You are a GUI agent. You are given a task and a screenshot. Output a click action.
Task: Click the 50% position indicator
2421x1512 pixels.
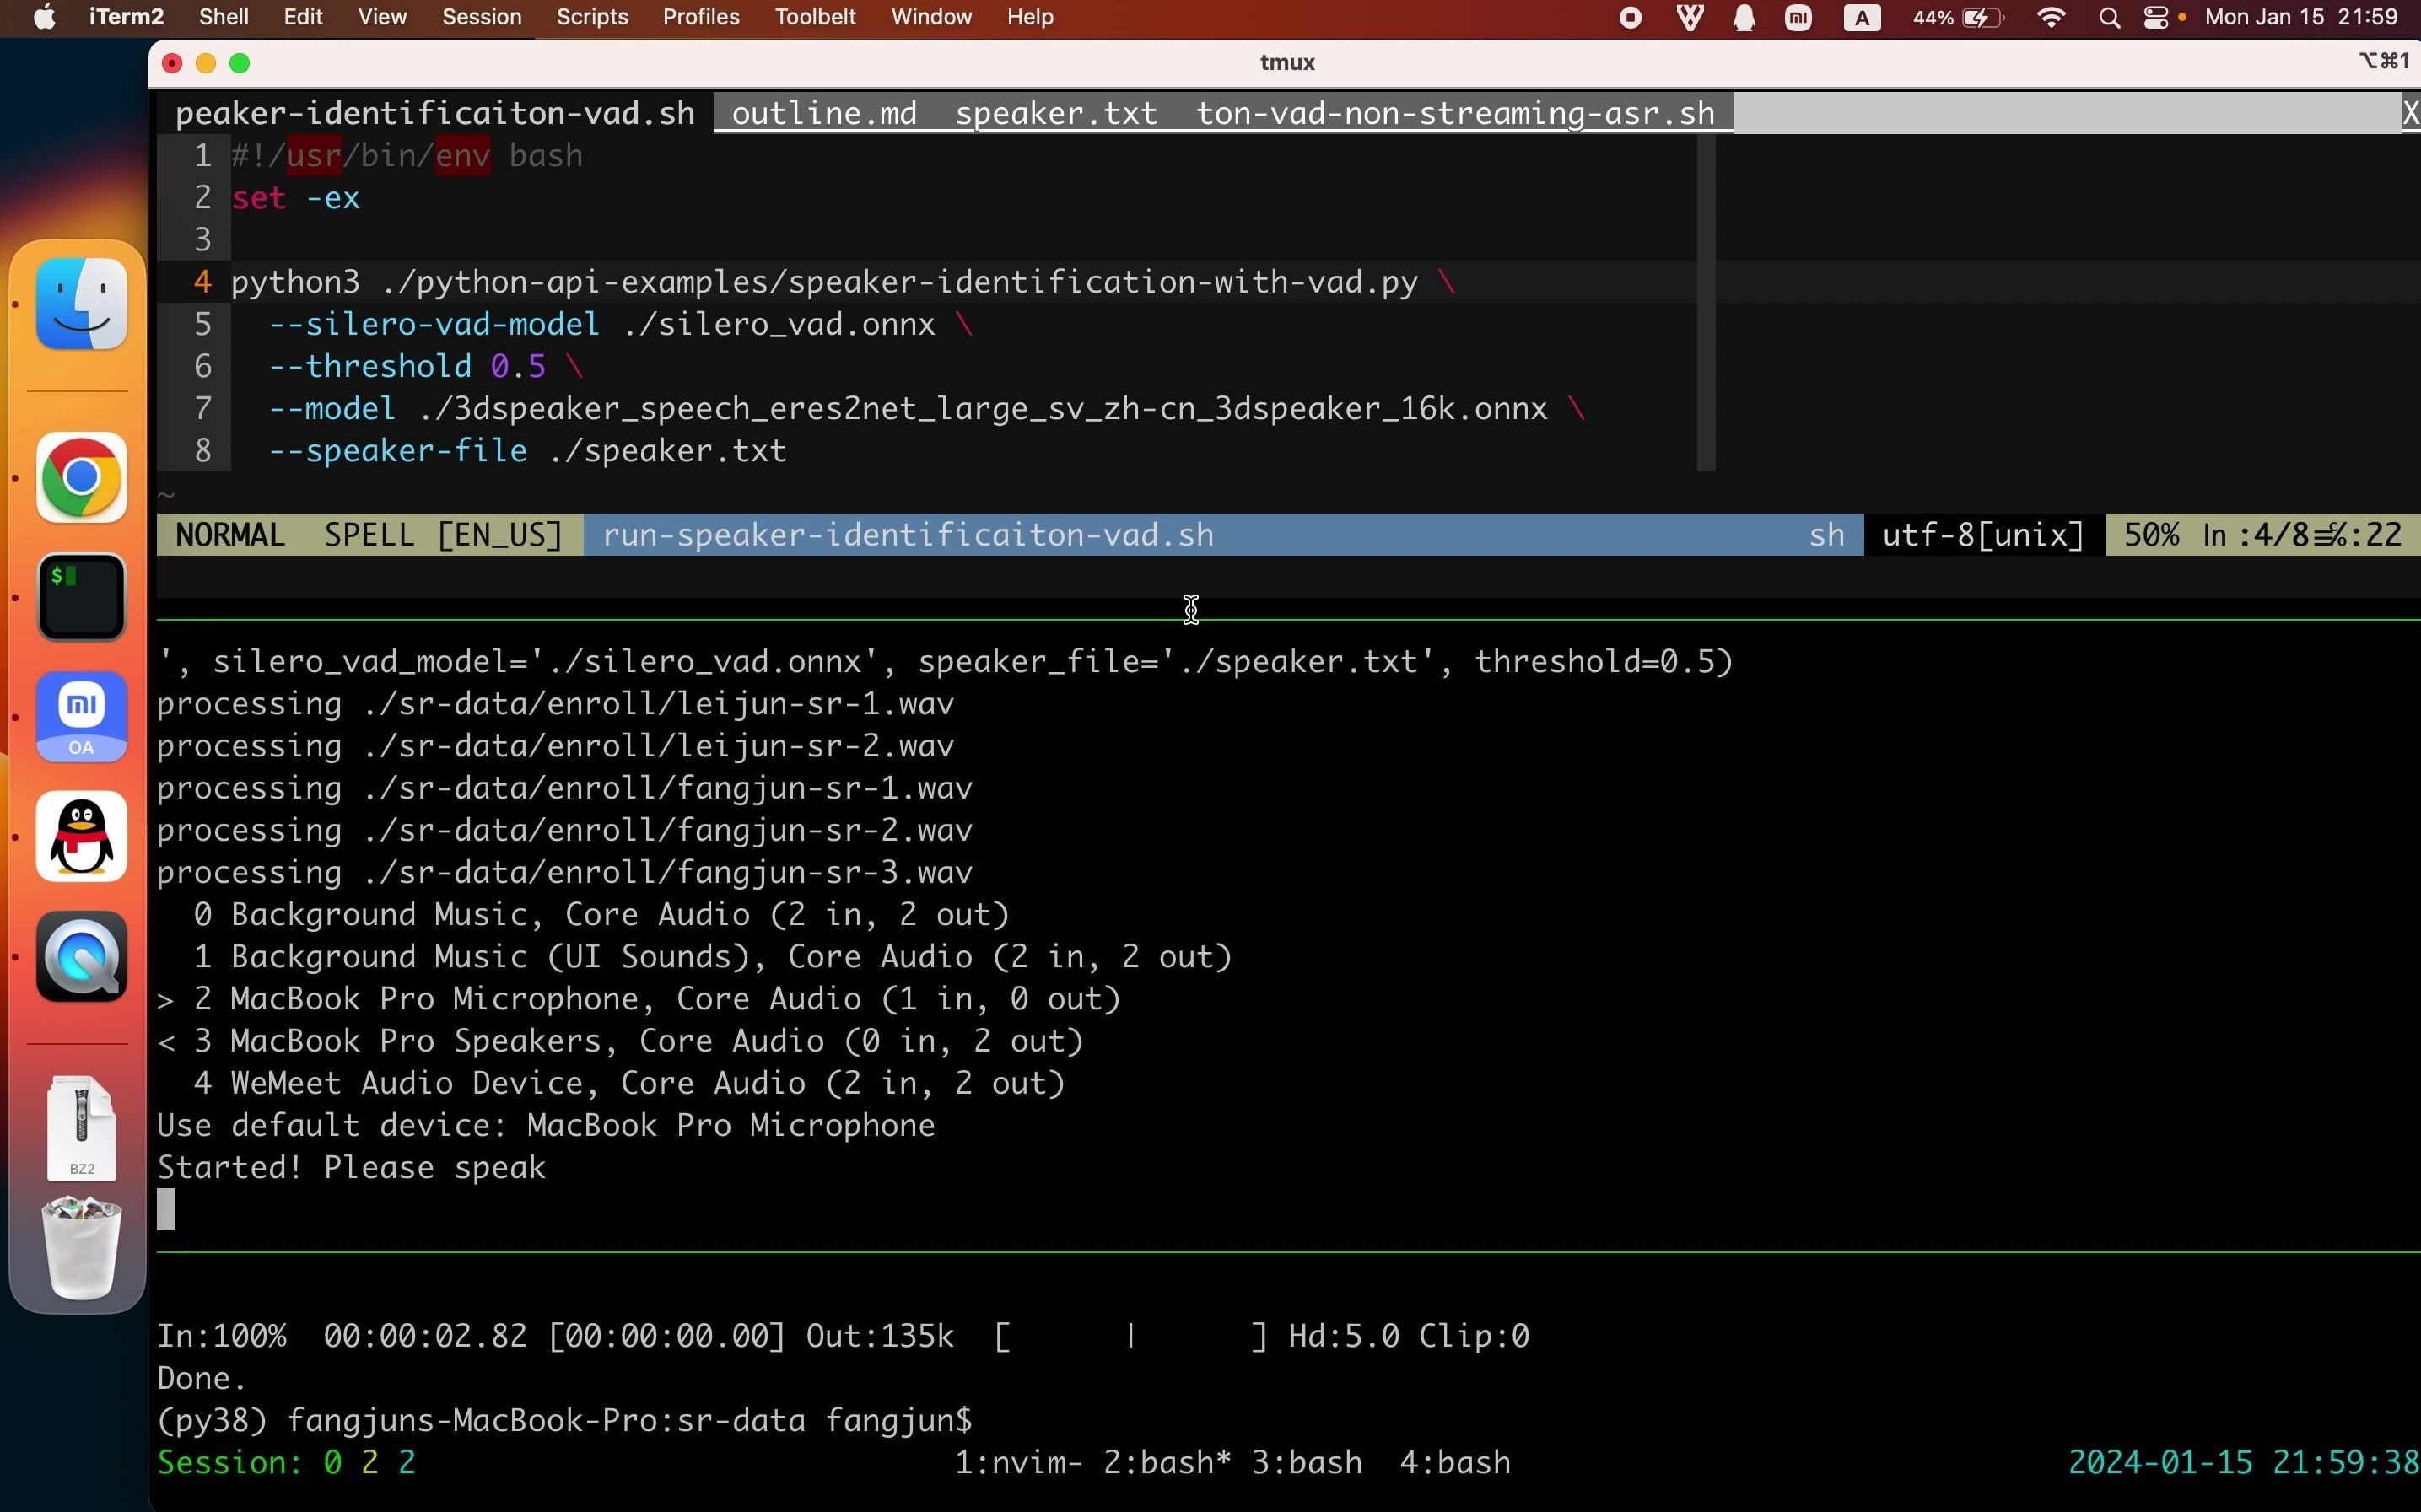click(2151, 535)
